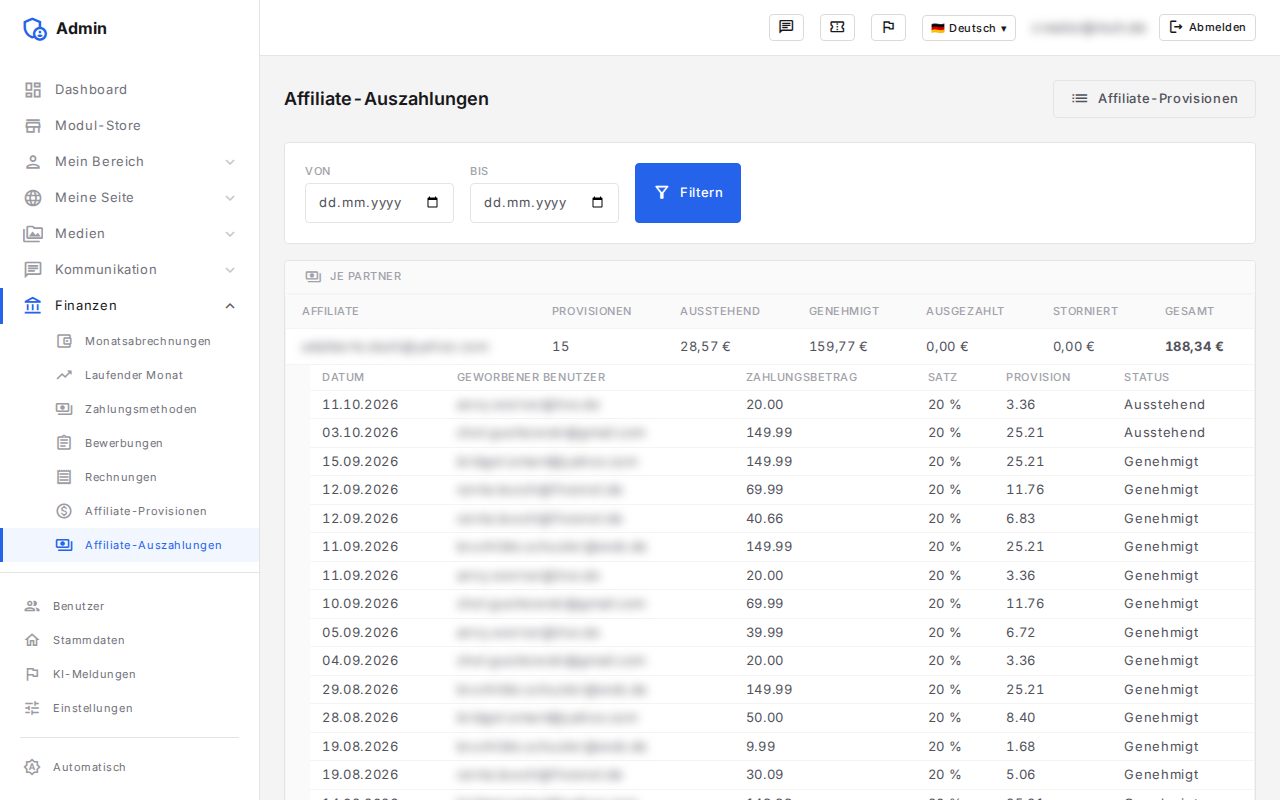Open the flag reports icon in top bar

888,27
